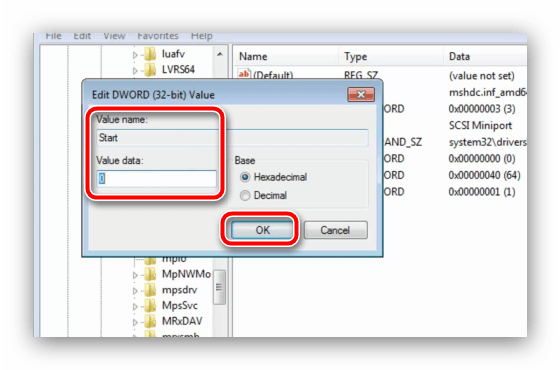
Task: Click the MRxDAV folder icon
Action: click(150, 321)
